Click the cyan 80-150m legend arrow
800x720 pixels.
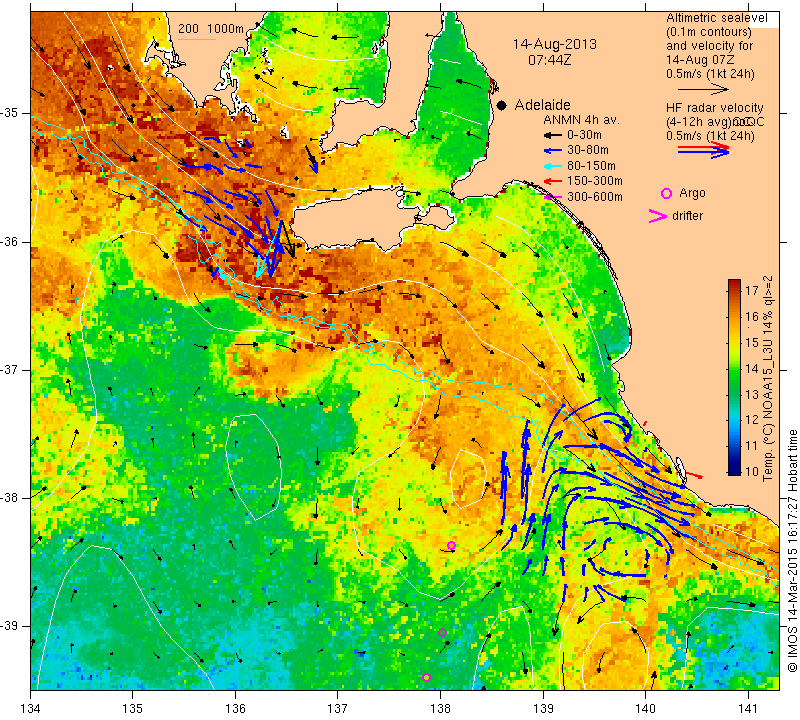pyautogui.click(x=552, y=166)
